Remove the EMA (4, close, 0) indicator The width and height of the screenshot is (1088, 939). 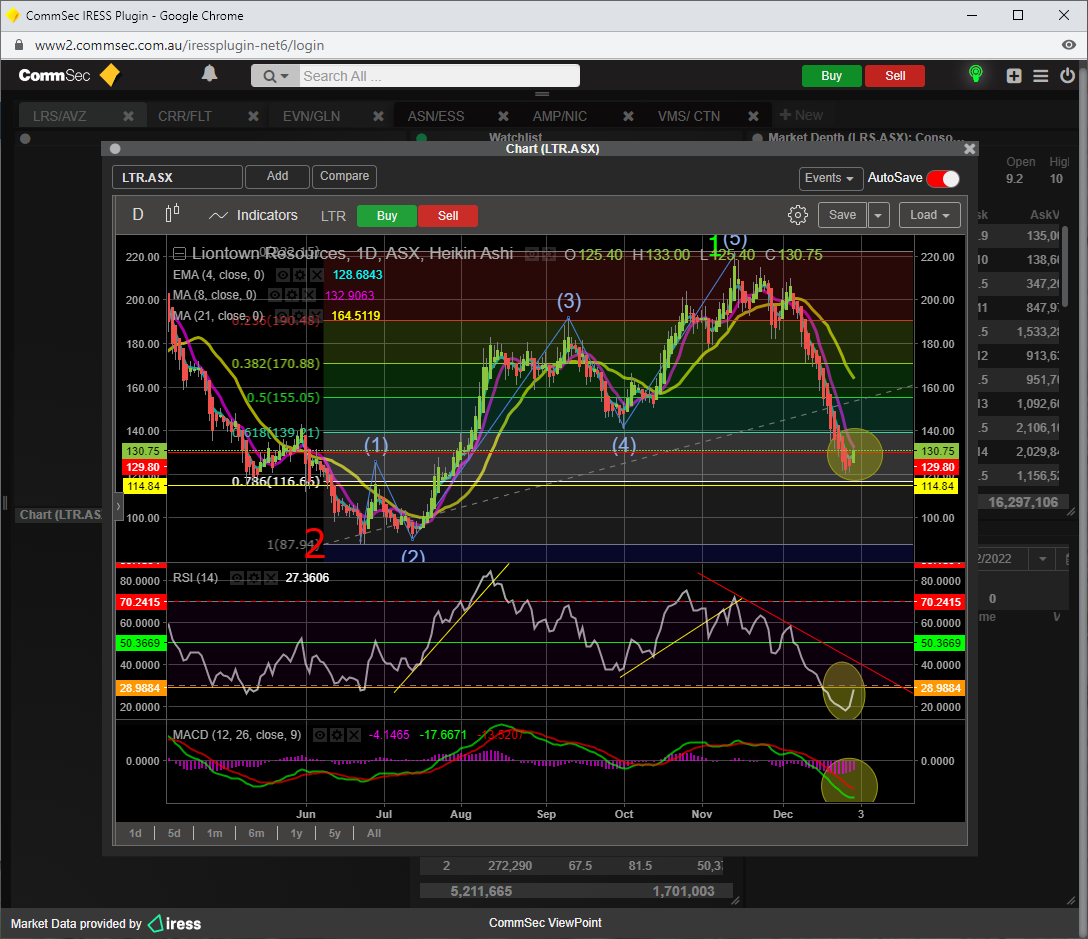[x=316, y=275]
